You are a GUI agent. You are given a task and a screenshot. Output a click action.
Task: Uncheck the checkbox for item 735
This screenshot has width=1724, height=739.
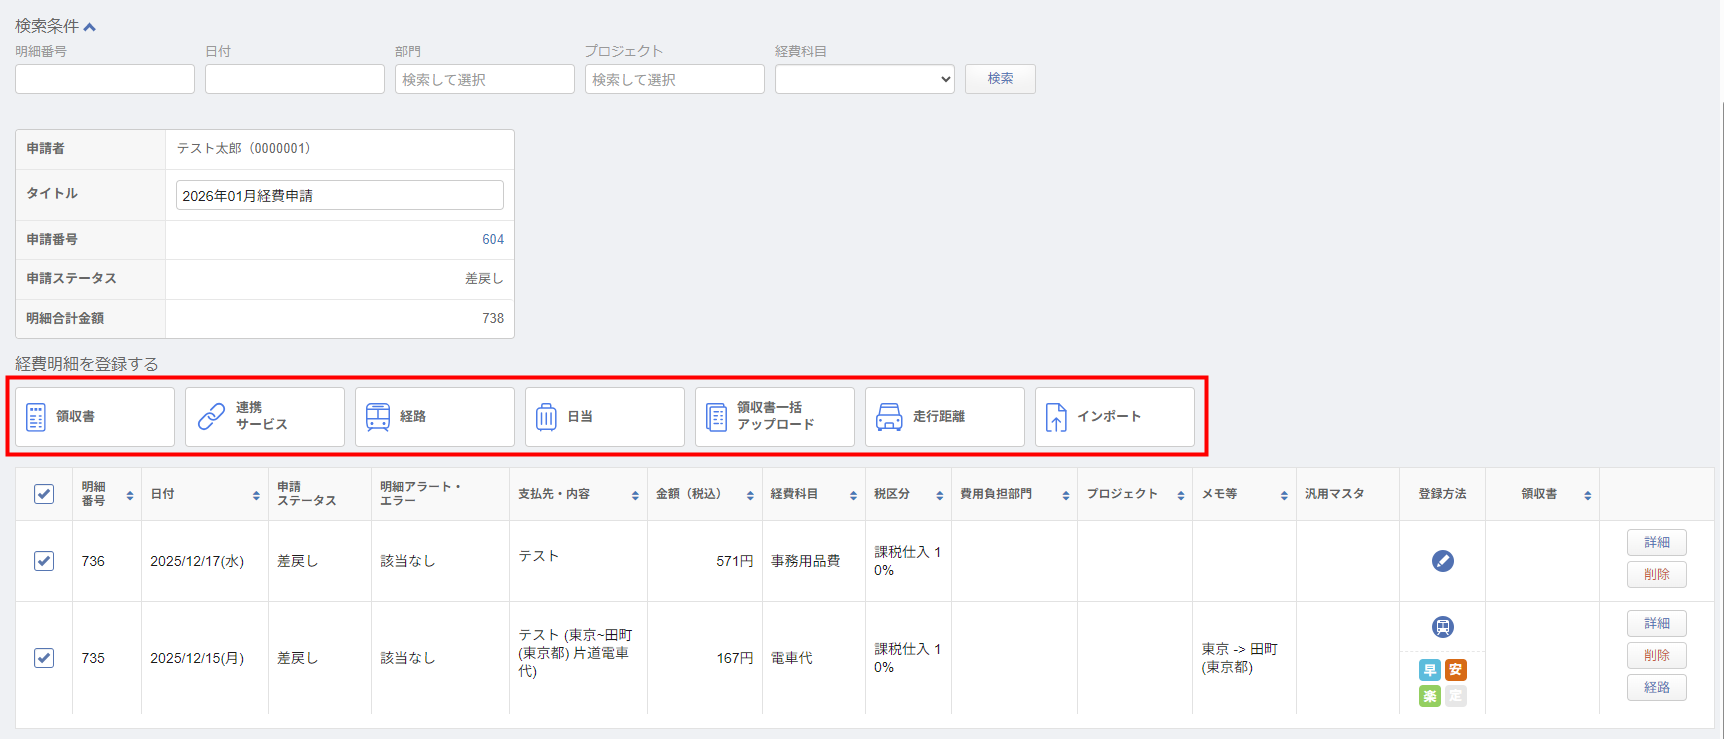44,658
